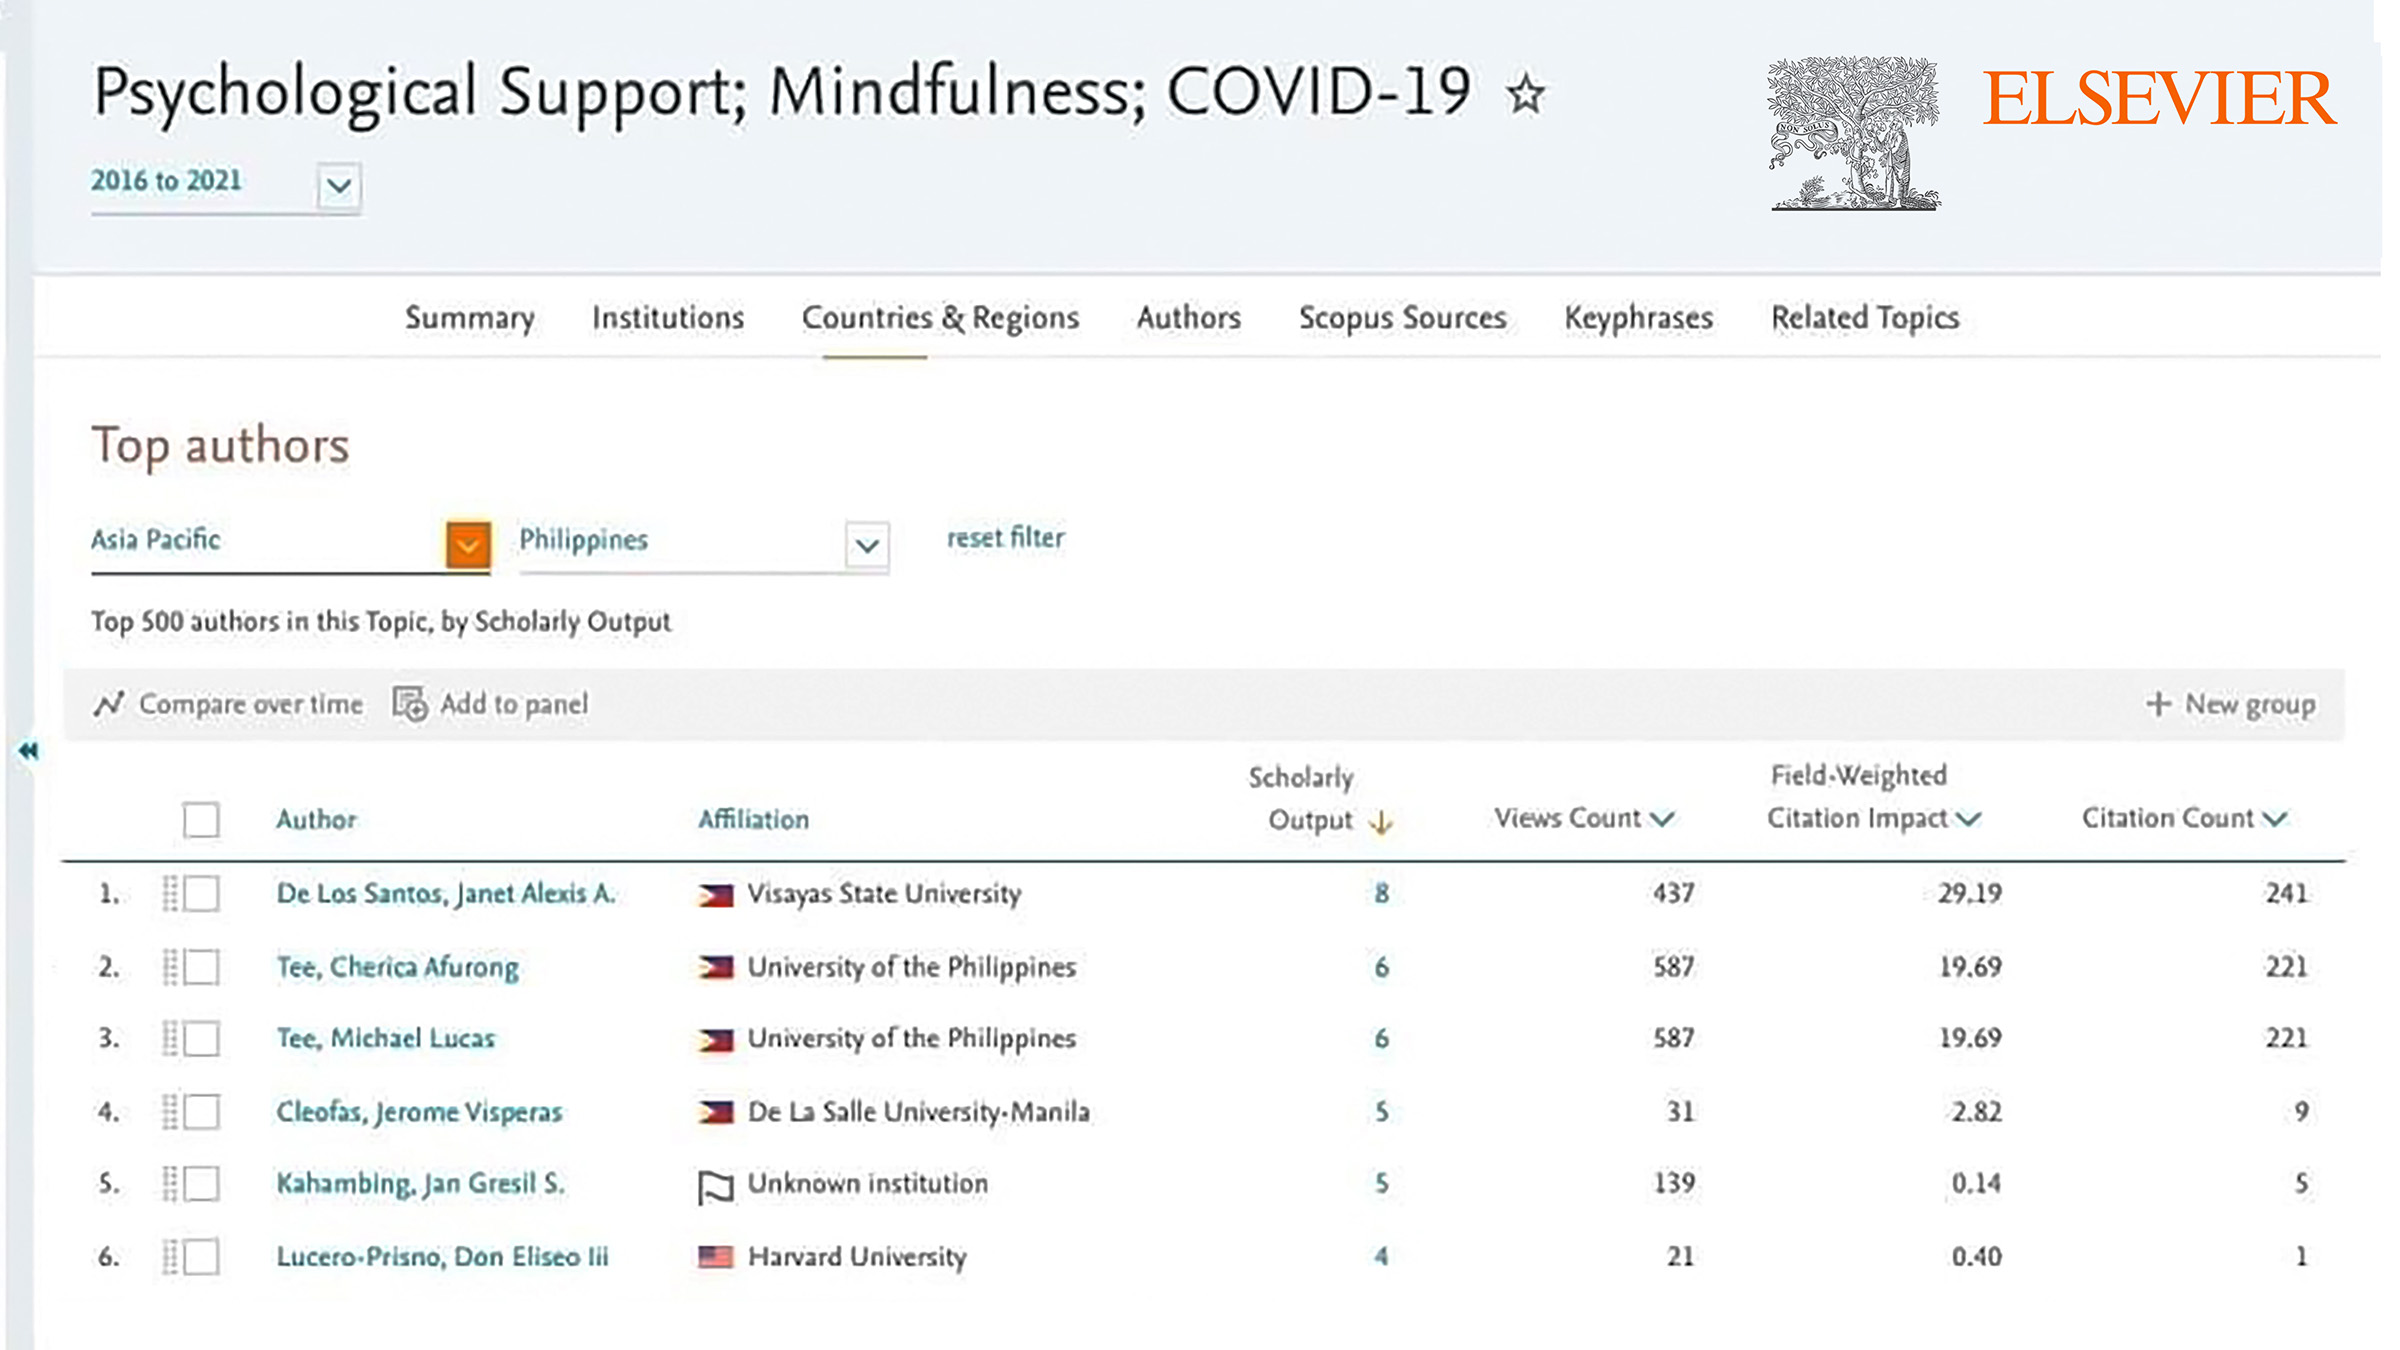Viewport: 2400px width, 1350px height.
Task: Open the 2016 to 2021 year range dropdown
Action: [339, 186]
